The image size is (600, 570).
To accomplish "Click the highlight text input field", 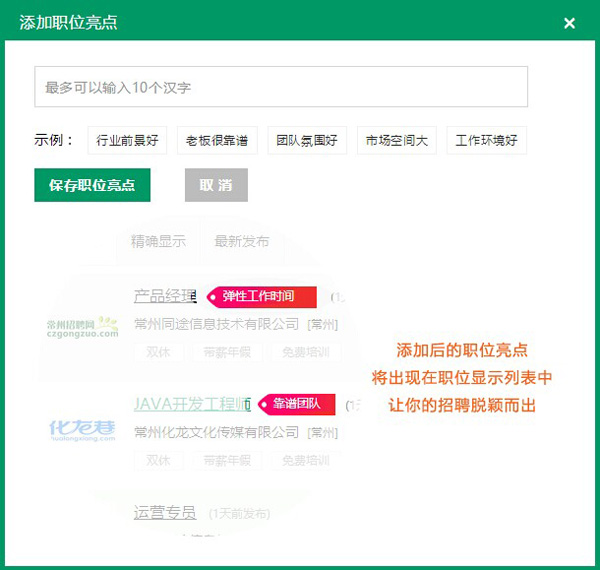I will click(x=281, y=87).
